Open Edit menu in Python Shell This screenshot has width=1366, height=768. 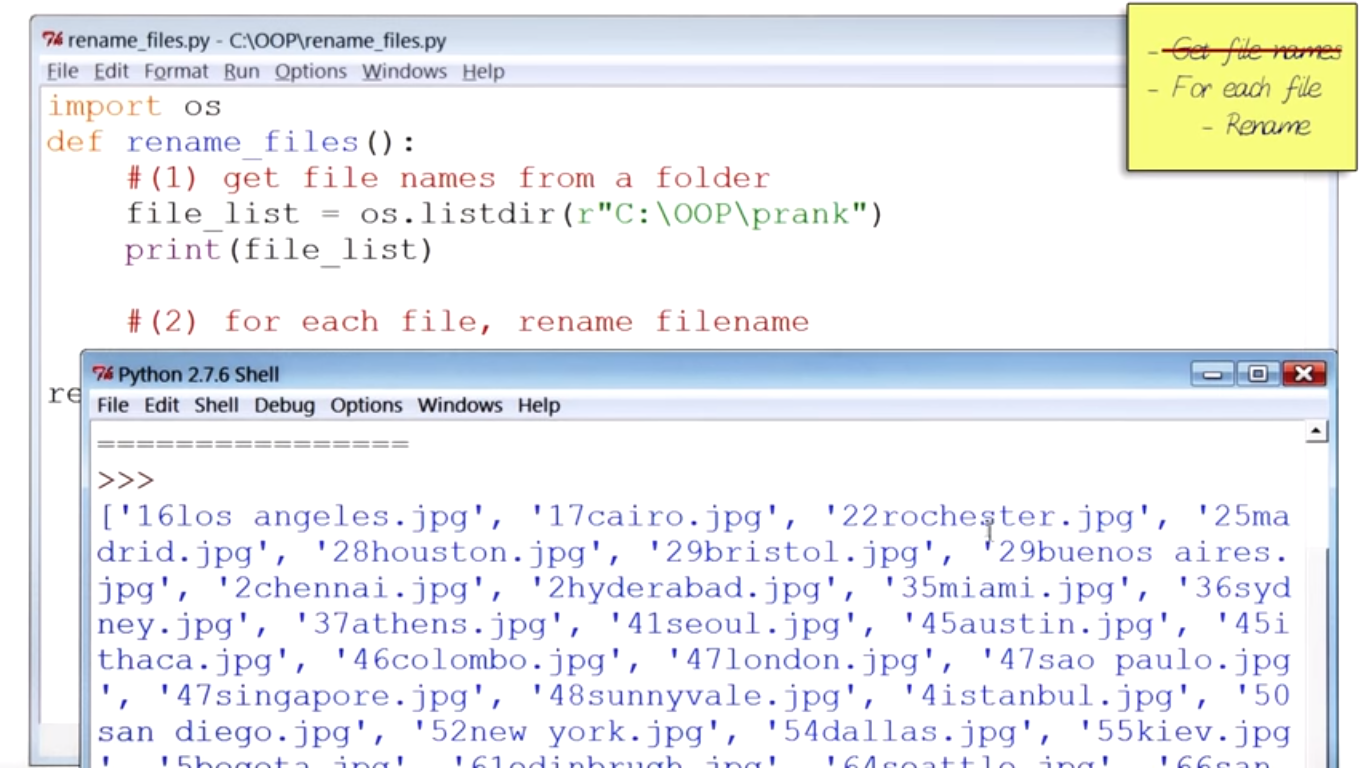[x=161, y=405]
